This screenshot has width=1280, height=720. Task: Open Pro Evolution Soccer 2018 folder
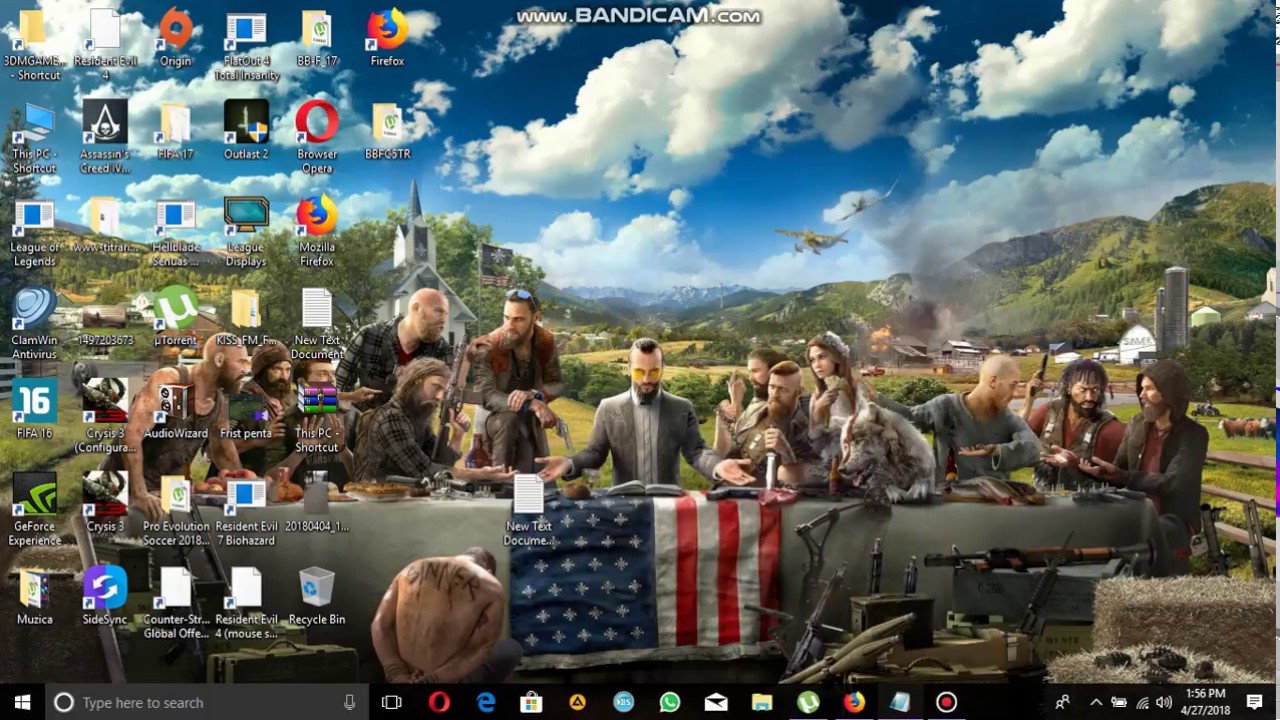[175, 510]
